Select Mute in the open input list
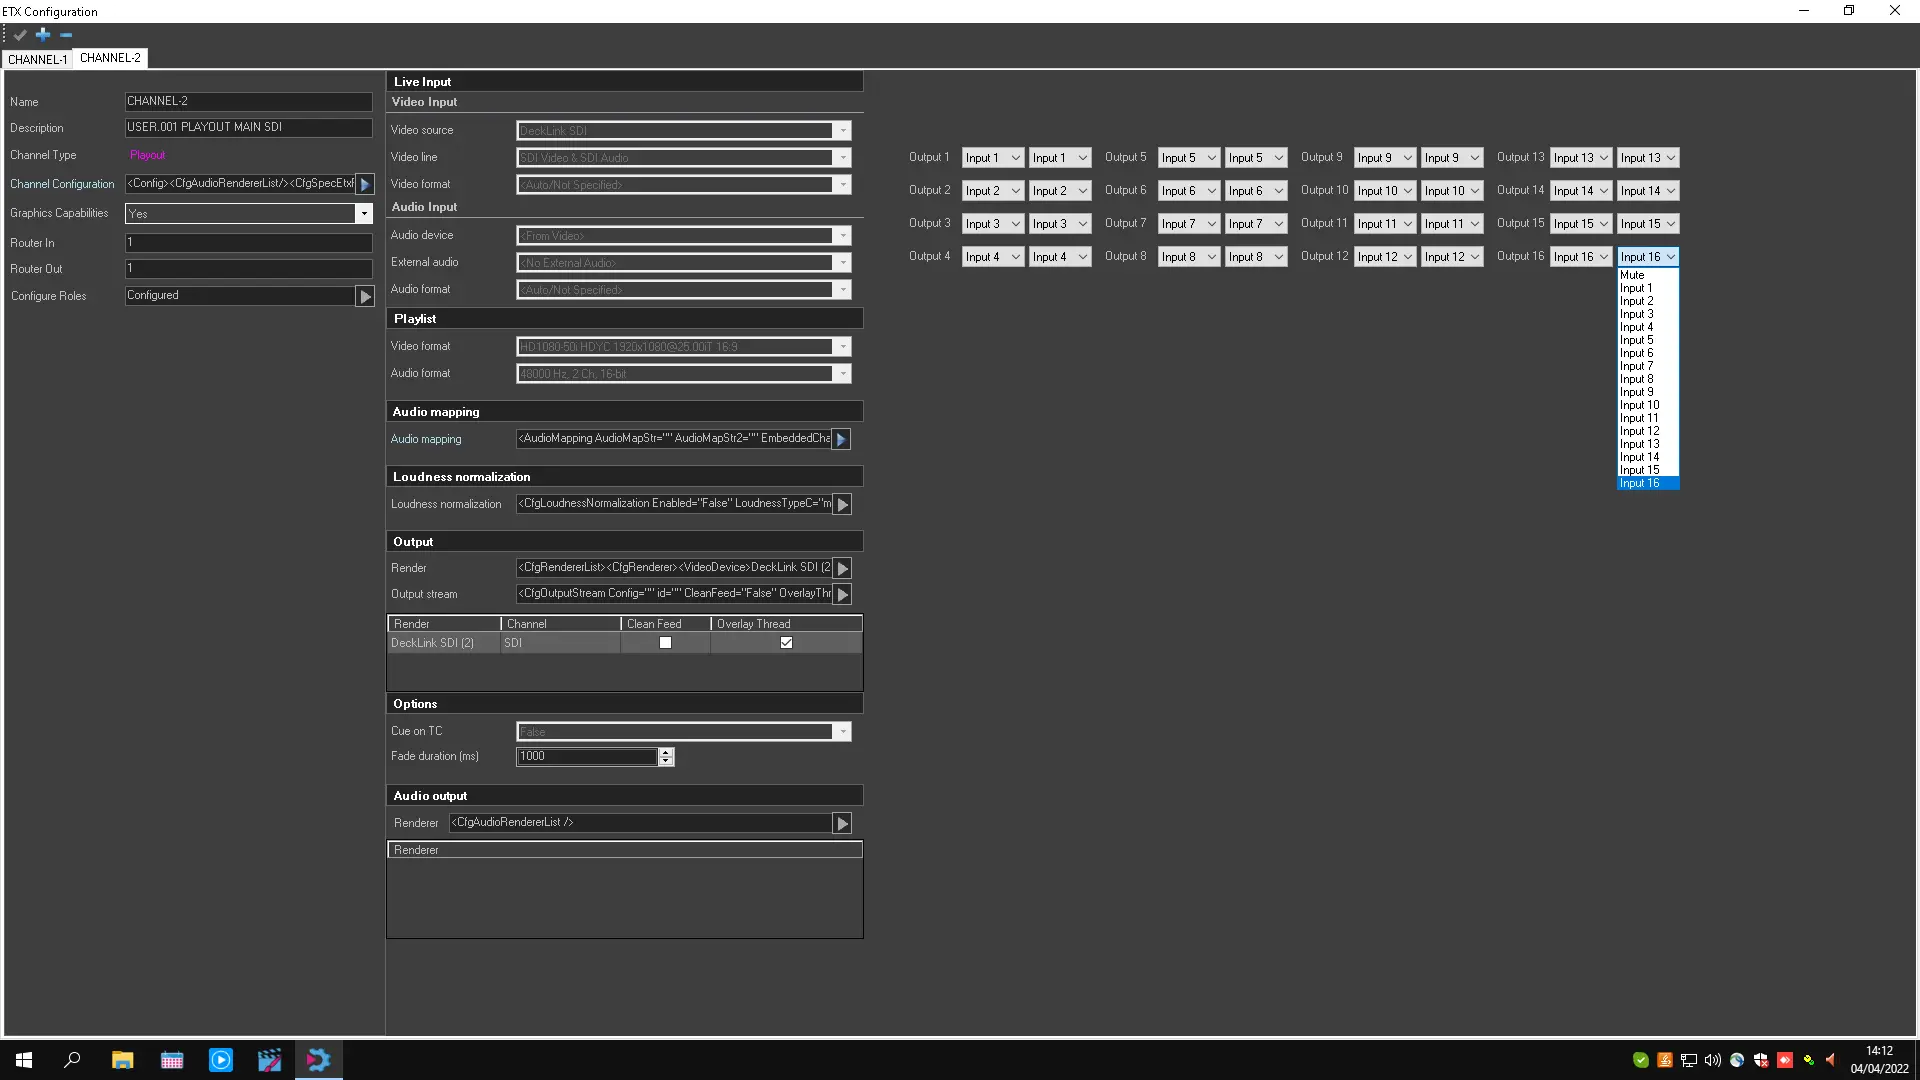 coord(1632,275)
